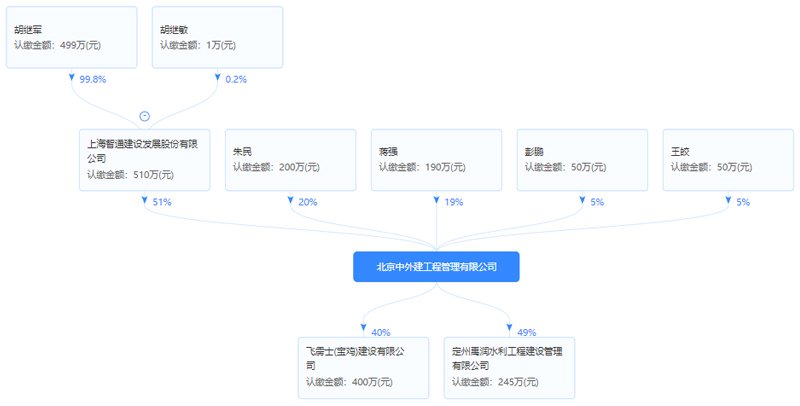
Task: Click the 0.2% ownership label
Action: [236, 80]
